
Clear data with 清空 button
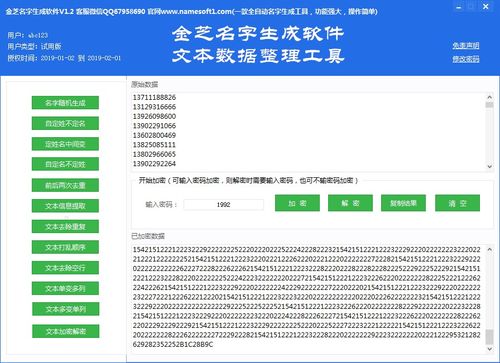point(457,203)
